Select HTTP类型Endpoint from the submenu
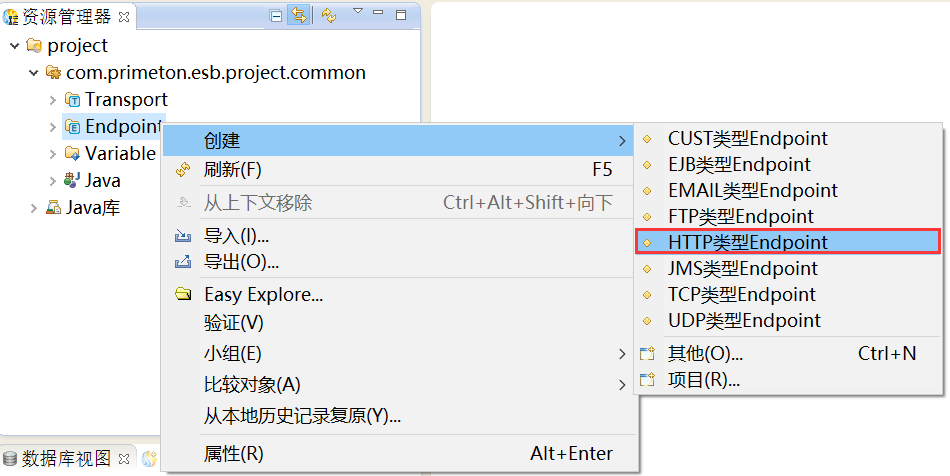This screenshot has height=476, width=950. (747, 242)
